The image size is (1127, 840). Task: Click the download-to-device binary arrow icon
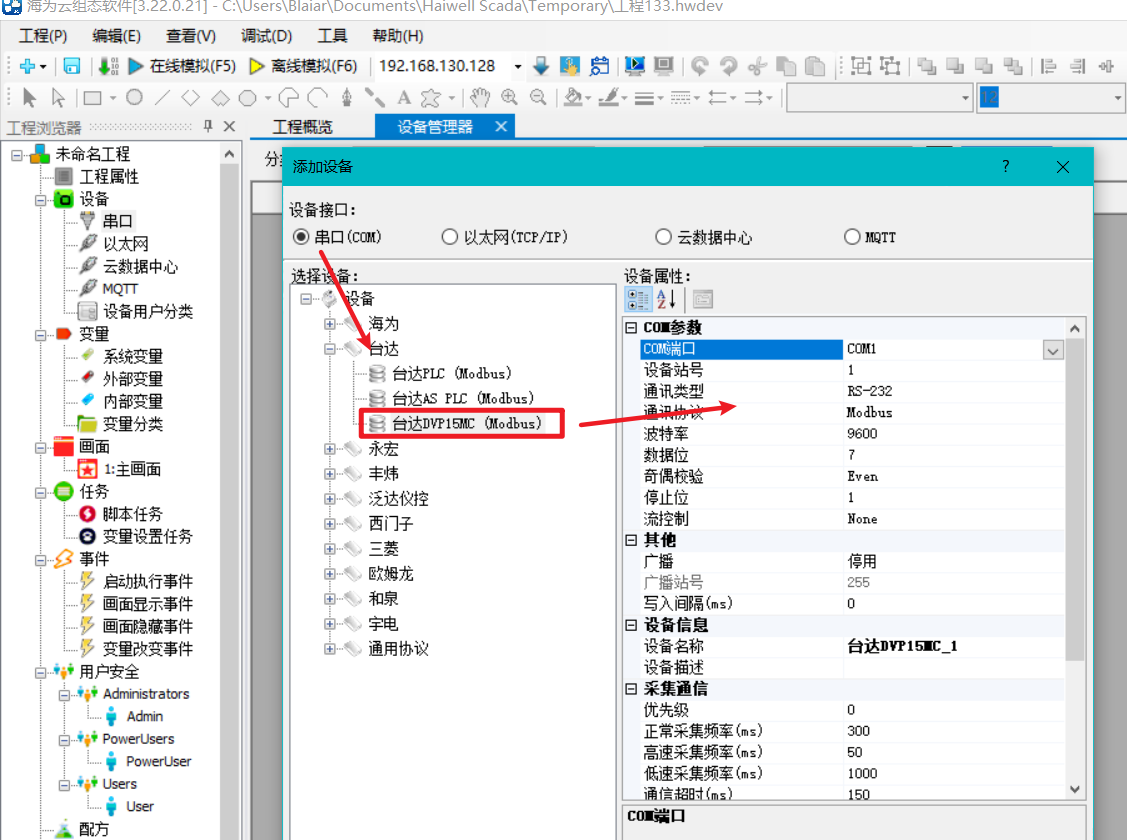click(x=109, y=66)
